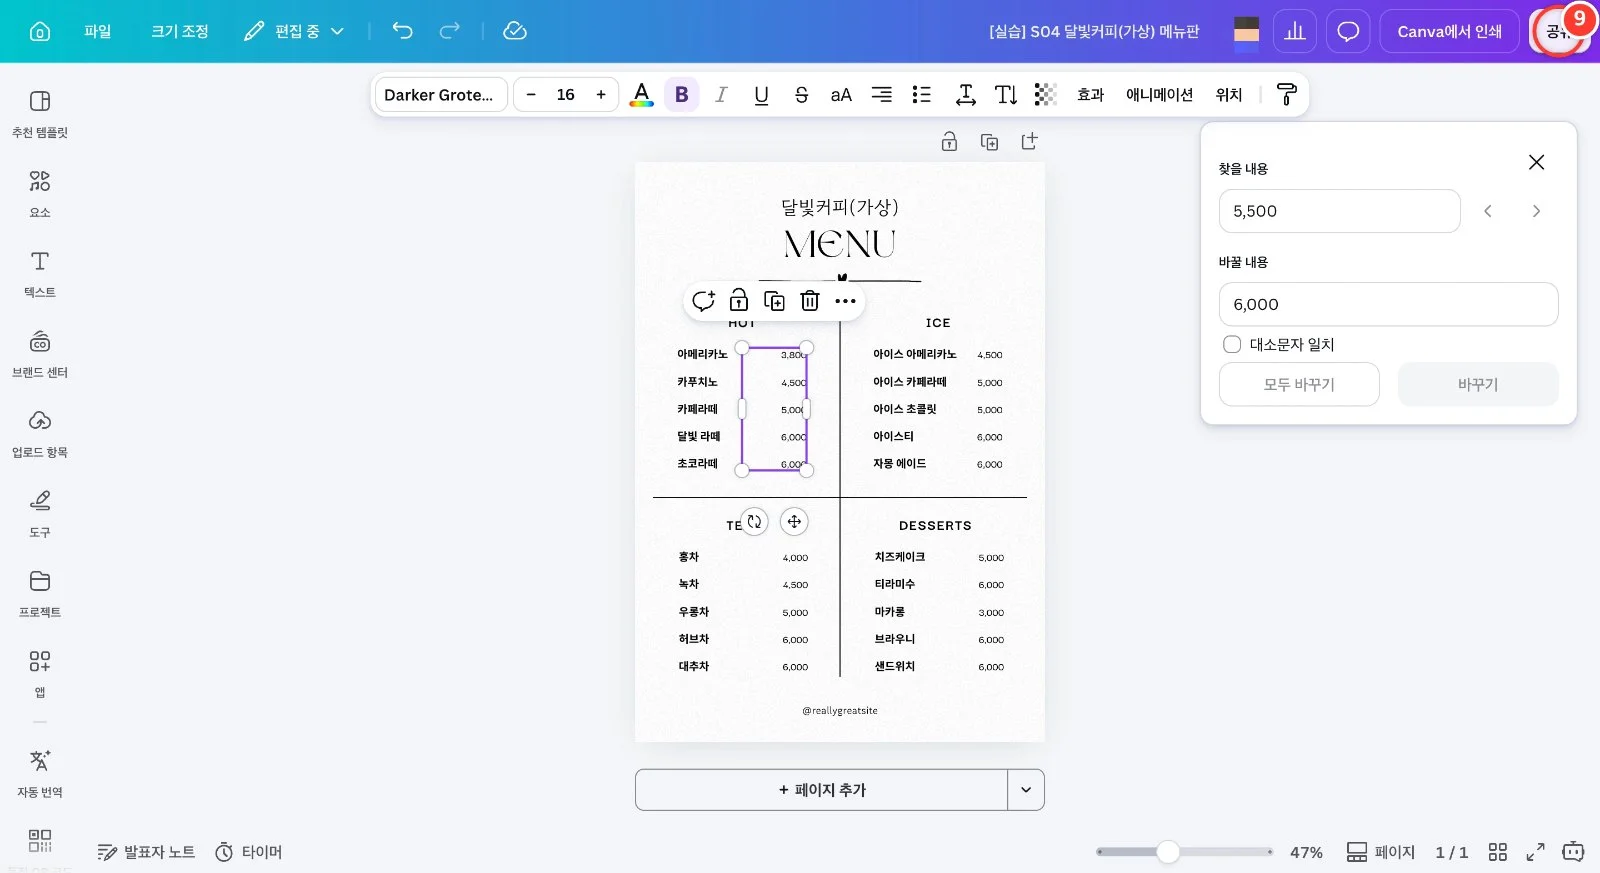This screenshot has width=1600, height=873.
Task: Toggle bold formatting
Action: [x=682, y=95]
